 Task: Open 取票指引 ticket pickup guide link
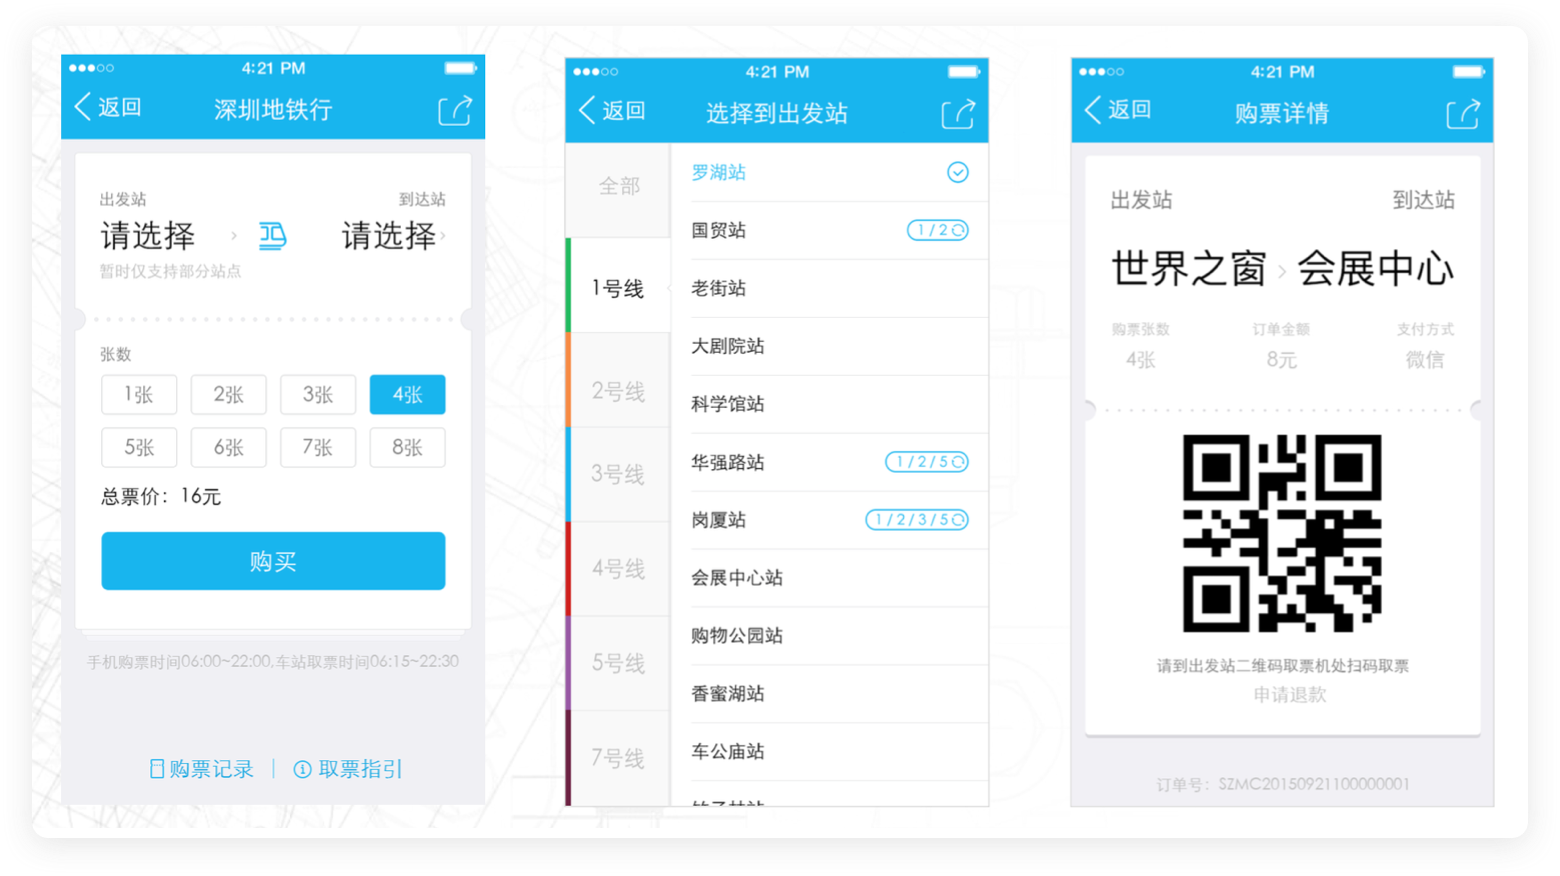coord(348,769)
